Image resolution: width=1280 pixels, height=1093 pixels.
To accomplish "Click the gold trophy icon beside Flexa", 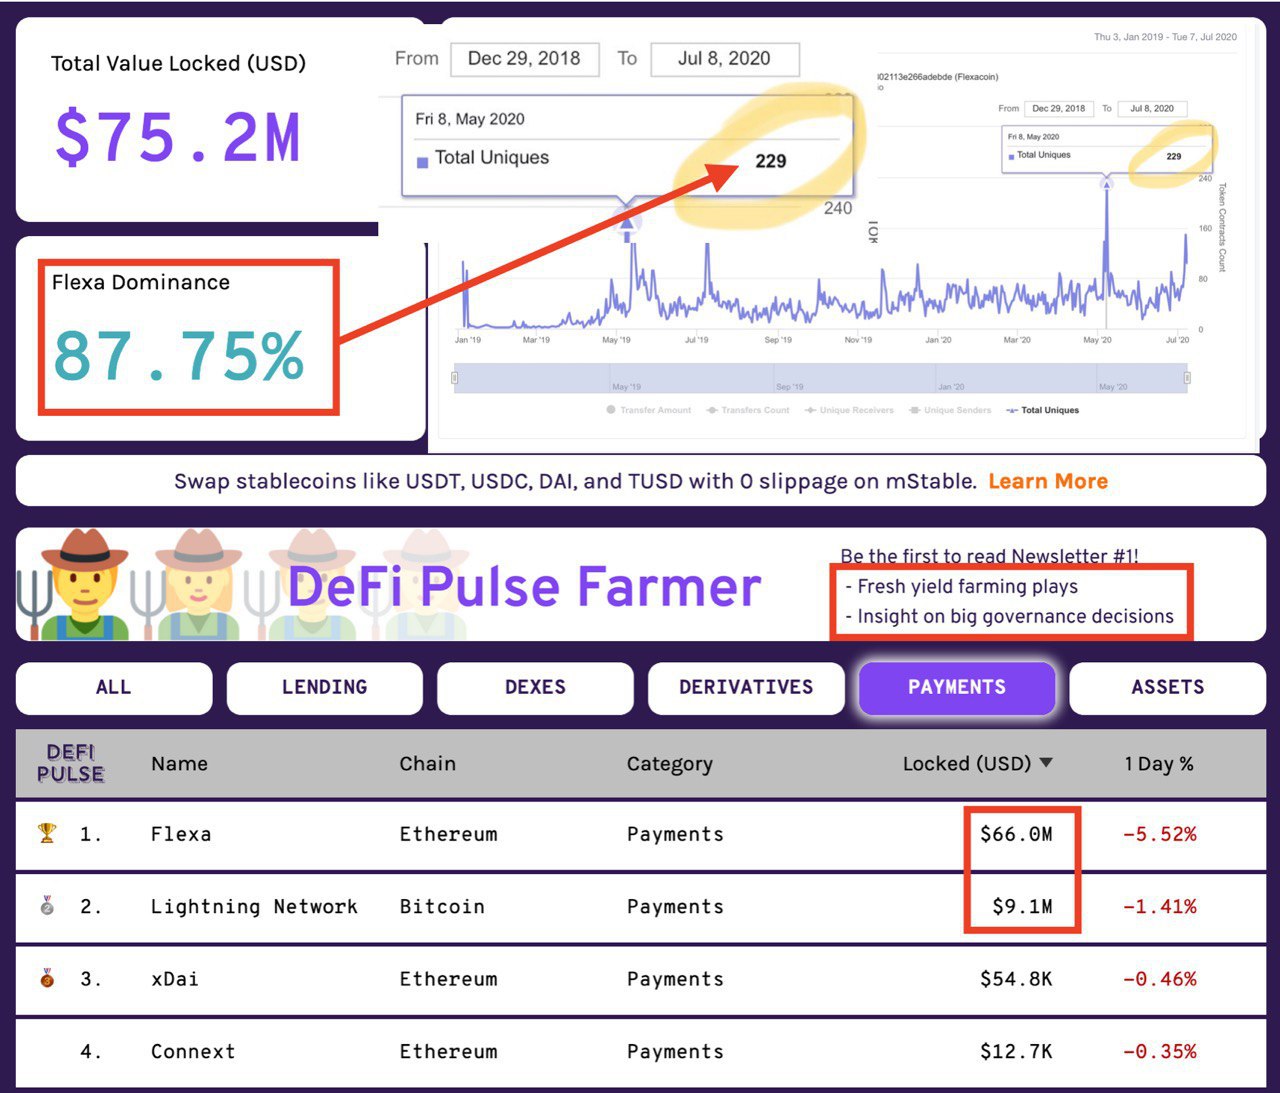I will coord(47,833).
